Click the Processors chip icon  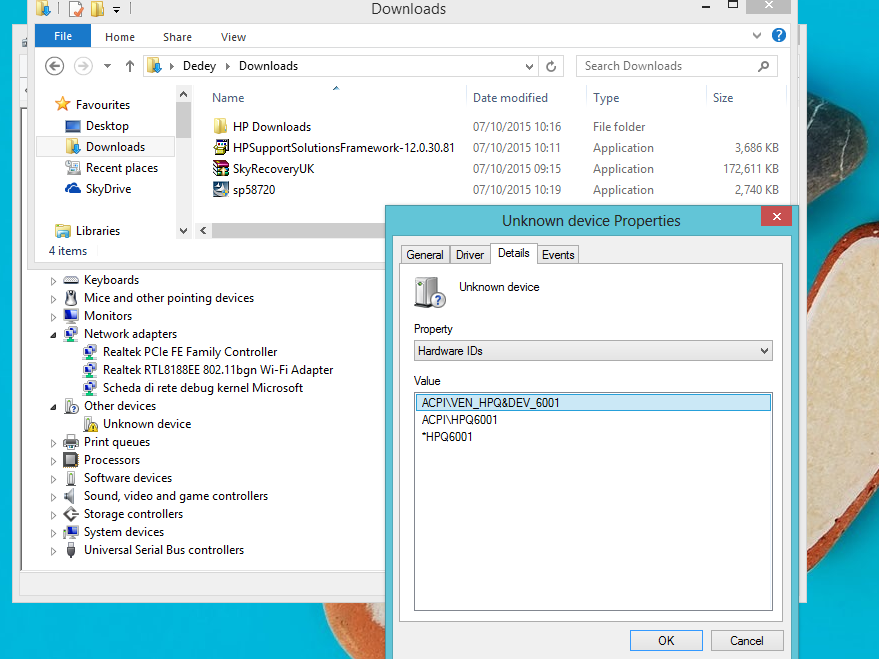[71, 460]
